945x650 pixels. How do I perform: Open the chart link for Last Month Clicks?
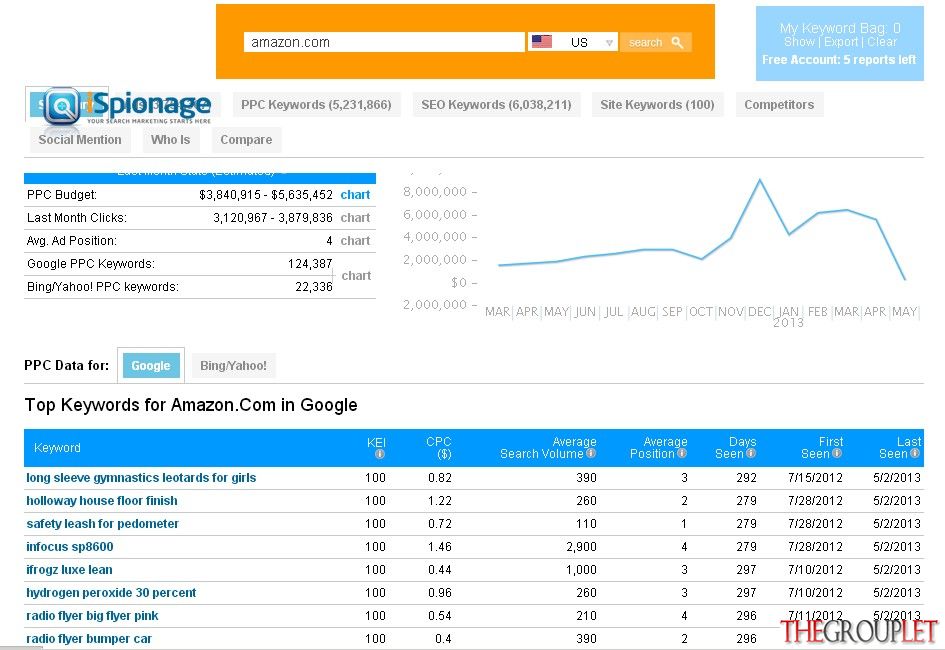pyautogui.click(x=355, y=217)
